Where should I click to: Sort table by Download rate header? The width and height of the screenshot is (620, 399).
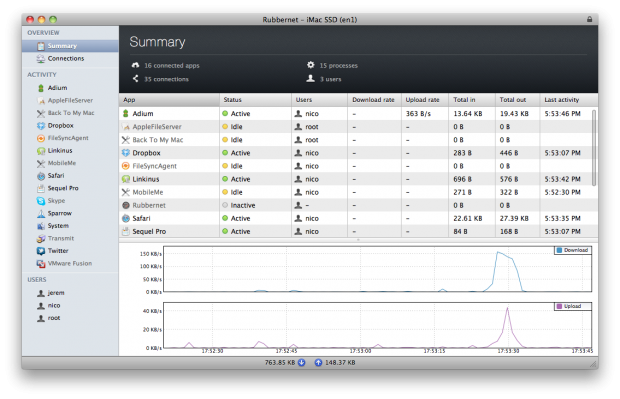coord(374,100)
